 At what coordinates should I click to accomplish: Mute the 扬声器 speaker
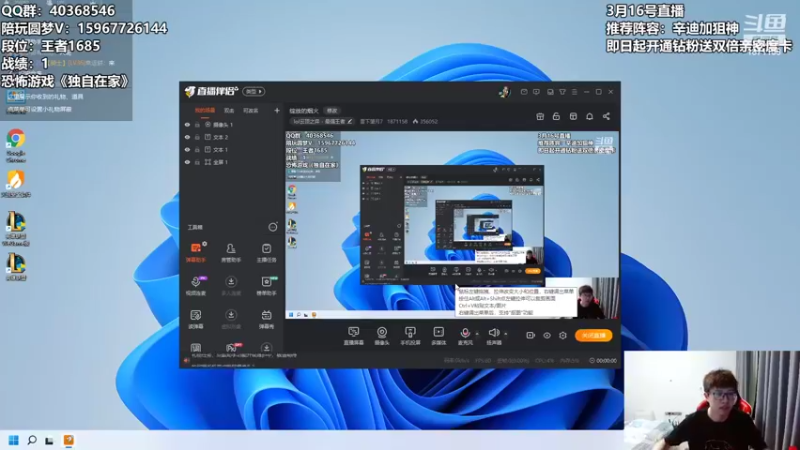click(x=493, y=333)
